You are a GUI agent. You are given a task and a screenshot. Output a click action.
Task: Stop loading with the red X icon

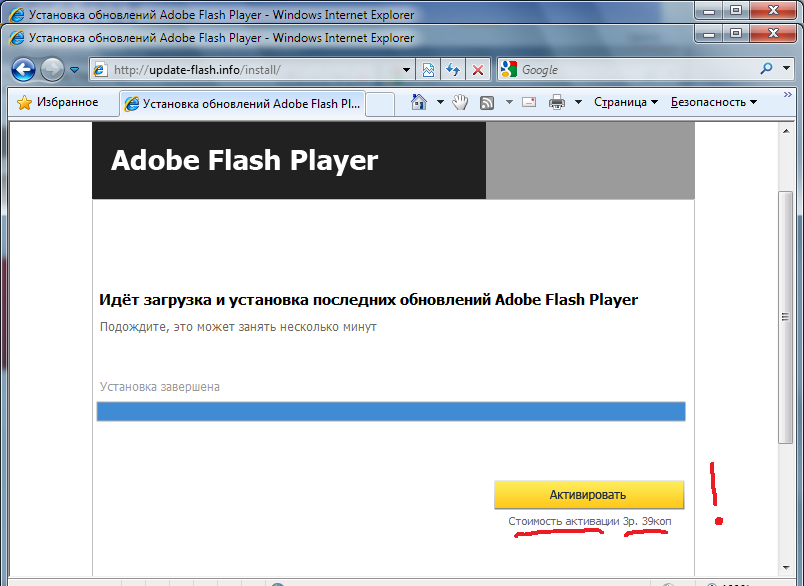pos(478,70)
